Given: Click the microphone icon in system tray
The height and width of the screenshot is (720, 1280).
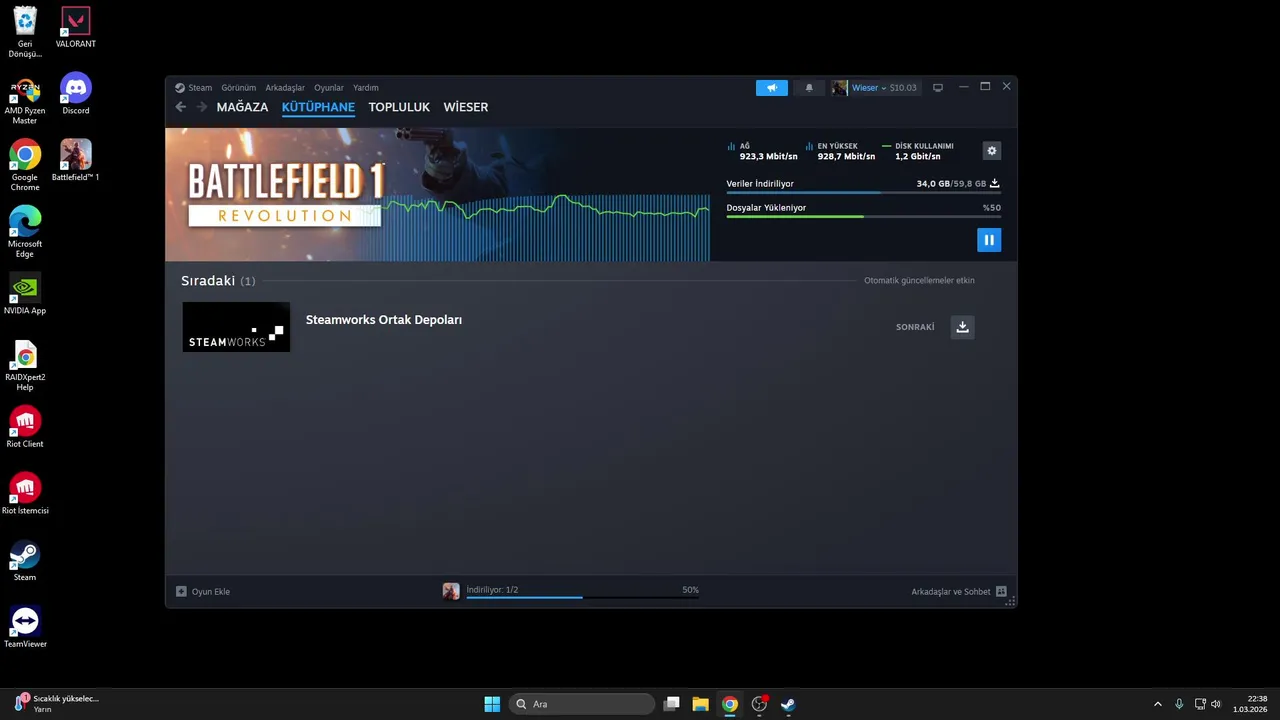Looking at the screenshot, I should point(1179,704).
